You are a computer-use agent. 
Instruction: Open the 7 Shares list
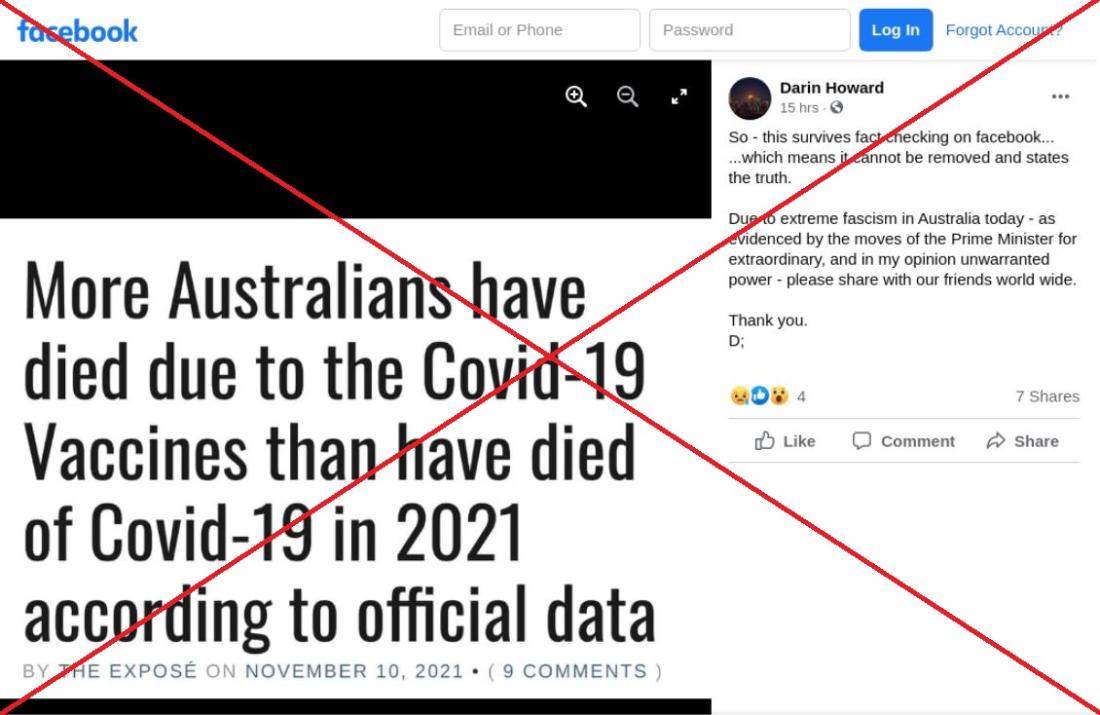click(1047, 396)
